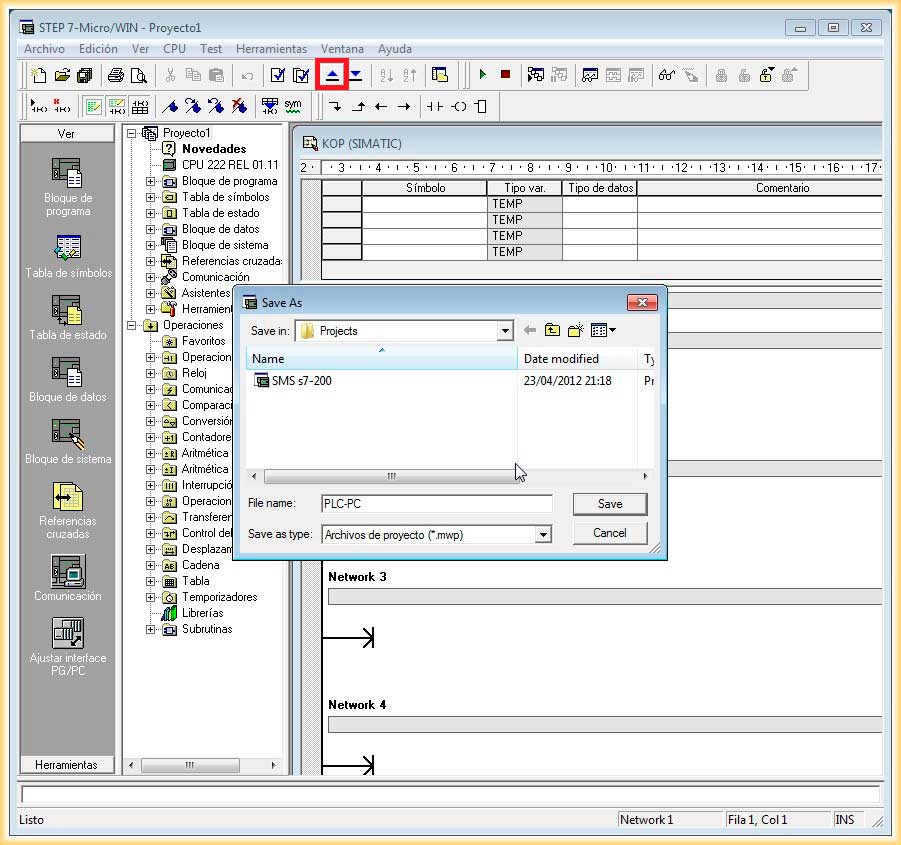Click the File name input field
This screenshot has width=901, height=845.
point(436,504)
